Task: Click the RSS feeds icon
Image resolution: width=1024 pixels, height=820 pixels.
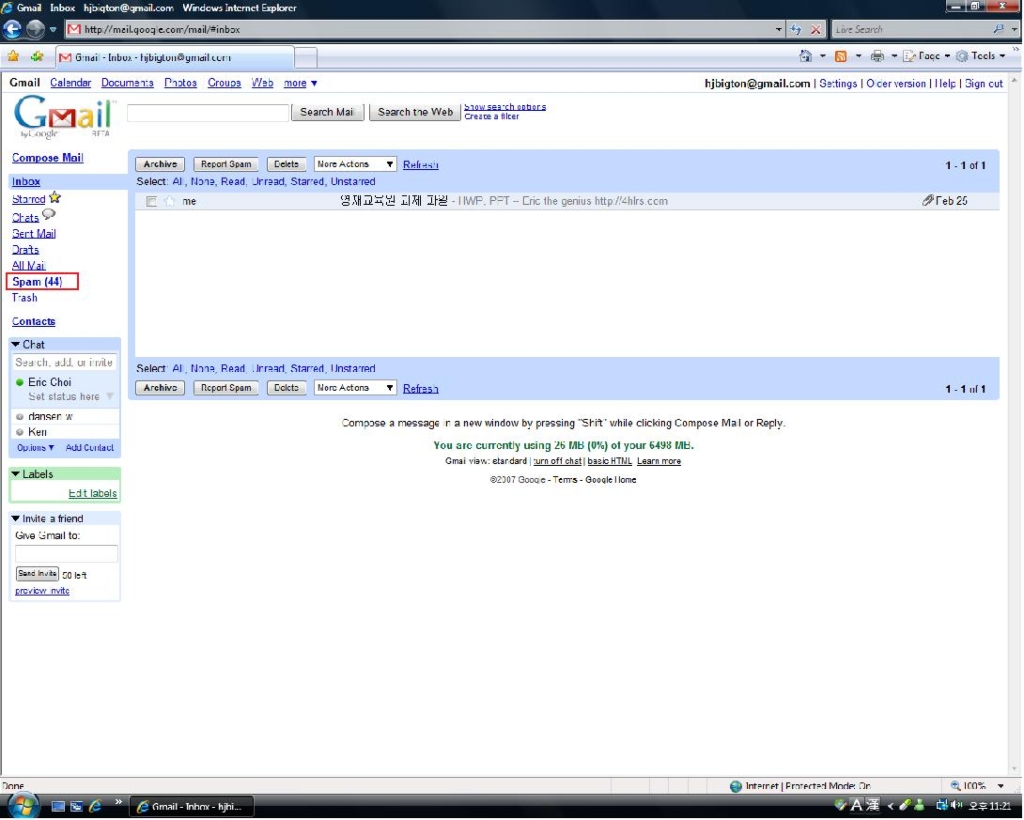Action: point(840,56)
